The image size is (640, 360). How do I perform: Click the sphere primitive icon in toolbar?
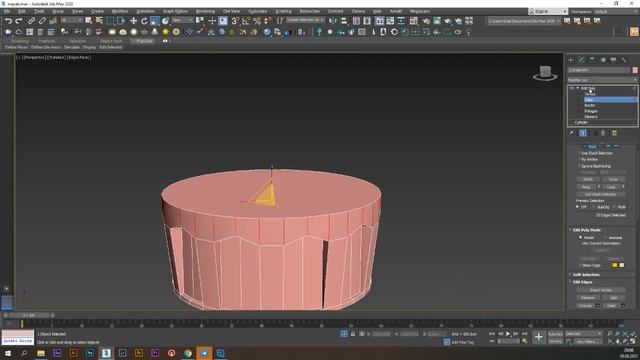point(133,31)
